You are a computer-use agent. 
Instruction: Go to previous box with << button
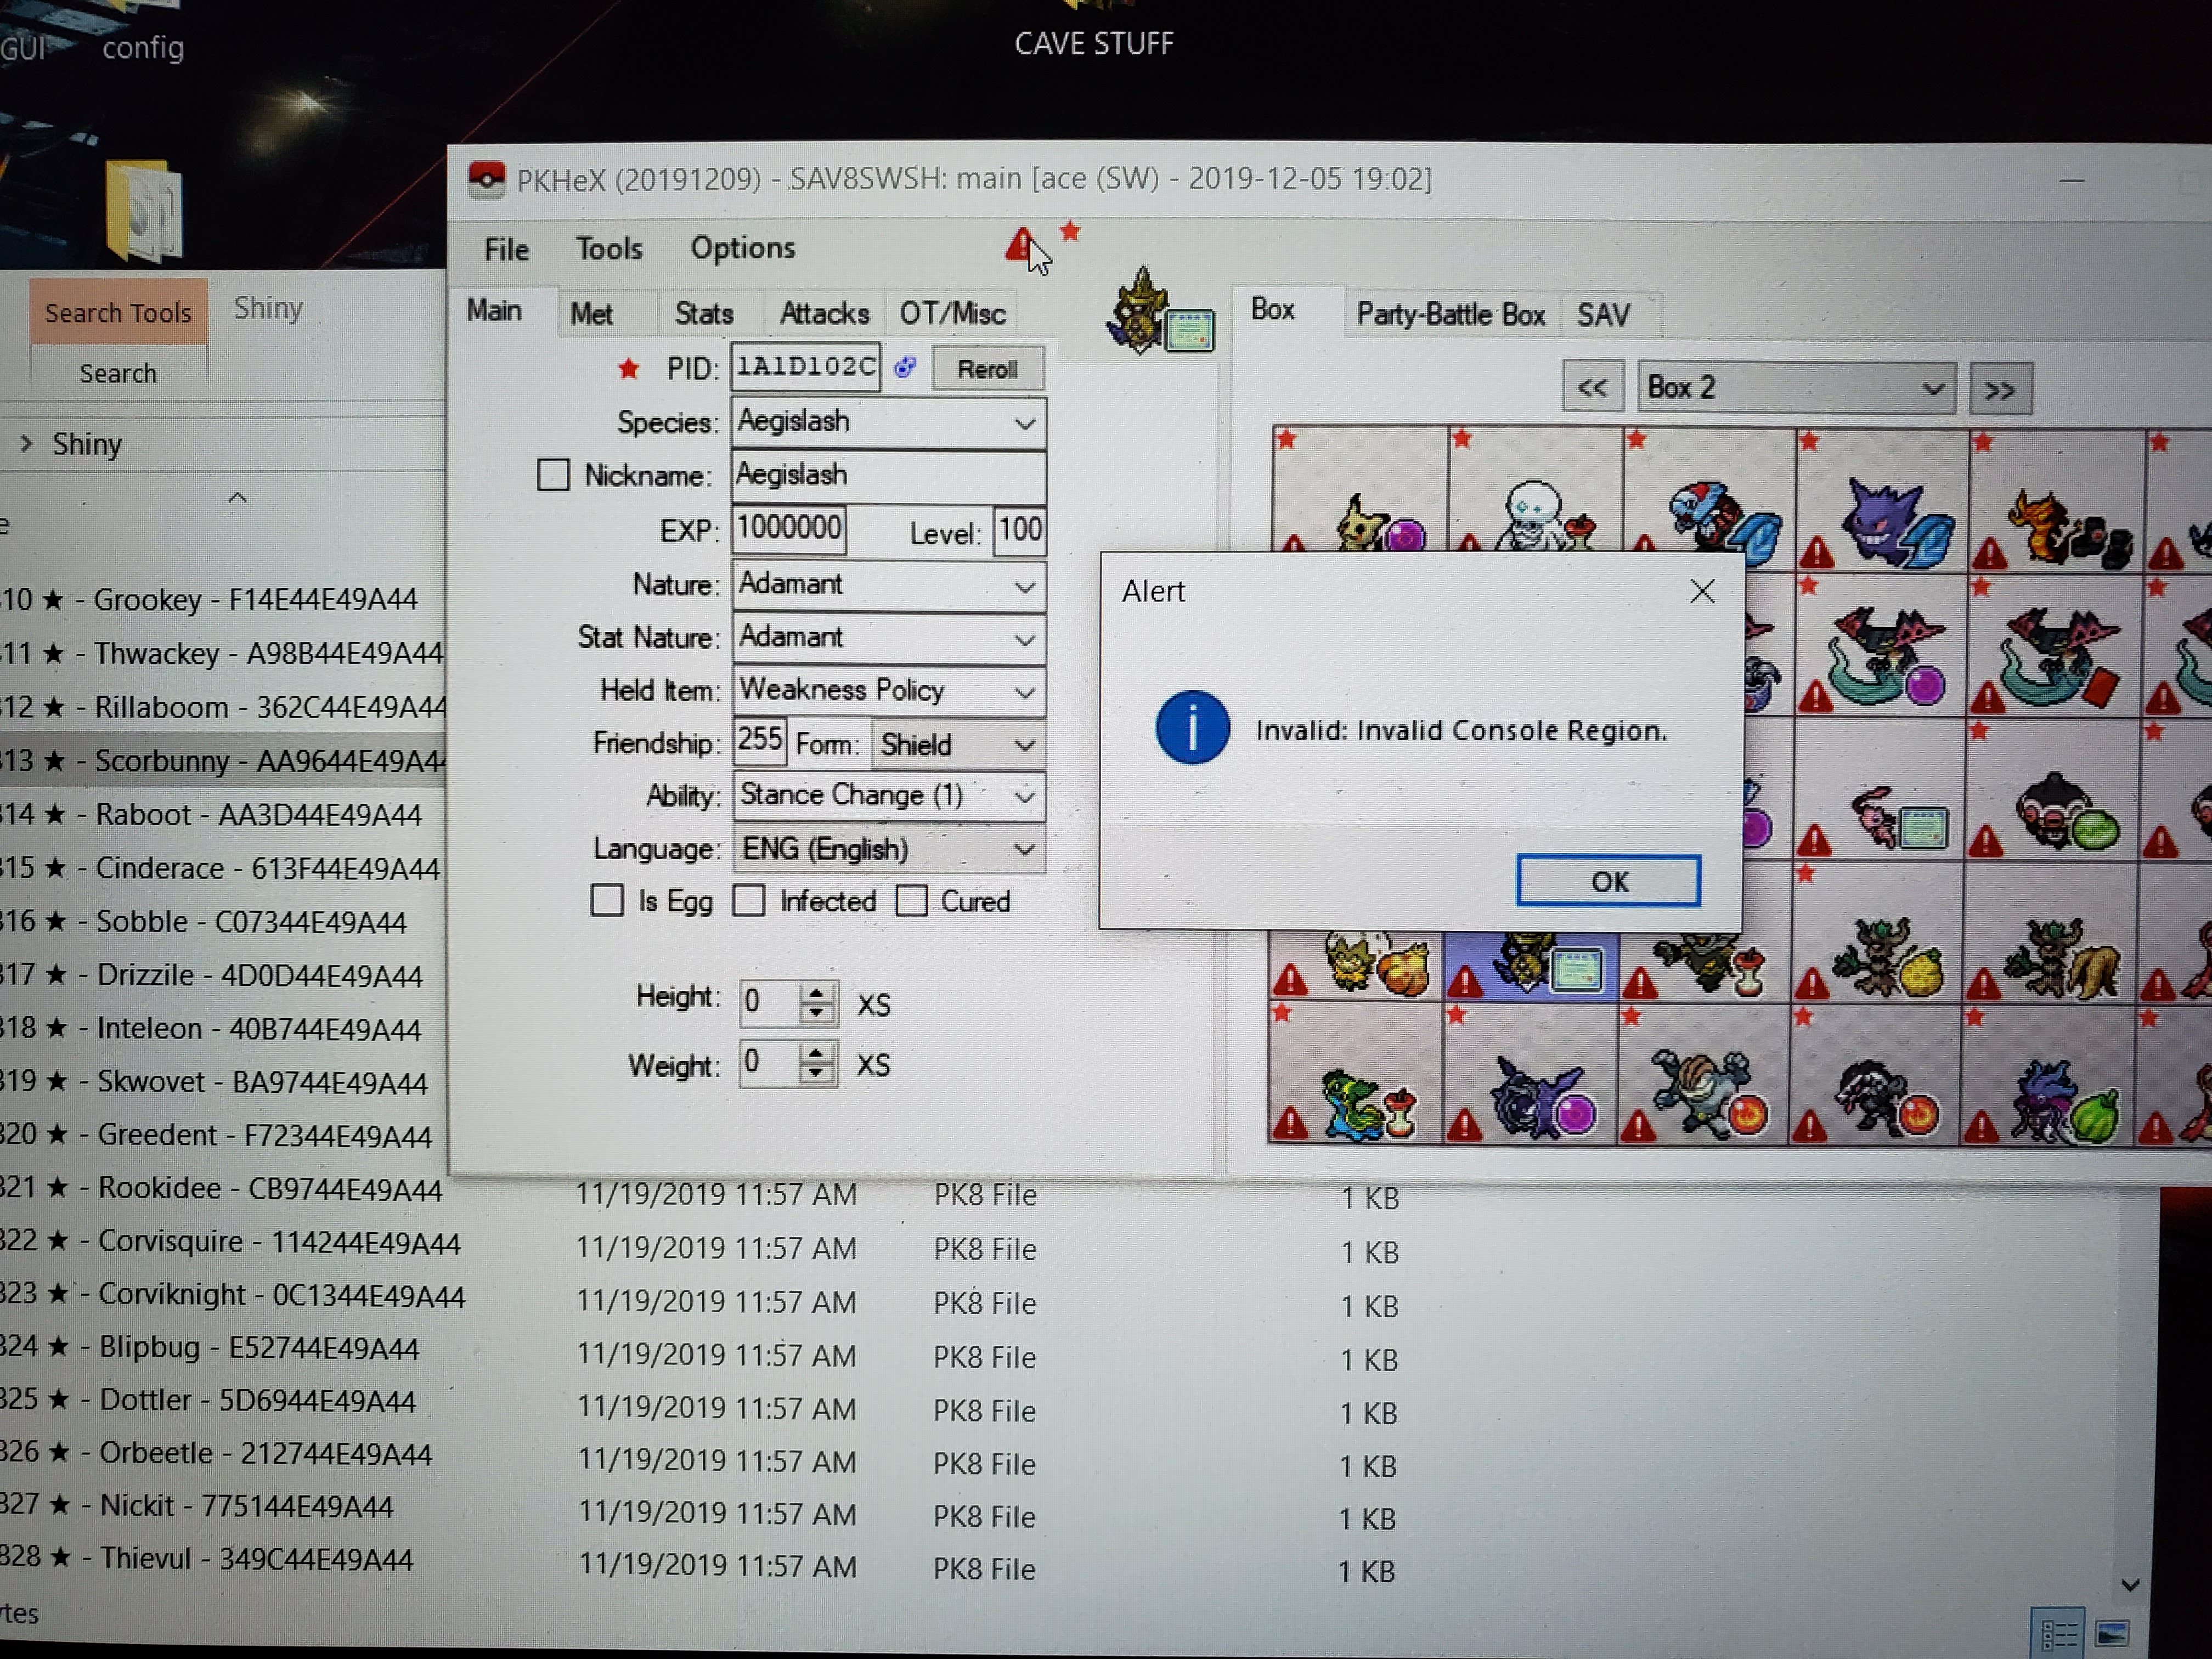click(x=1592, y=388)
